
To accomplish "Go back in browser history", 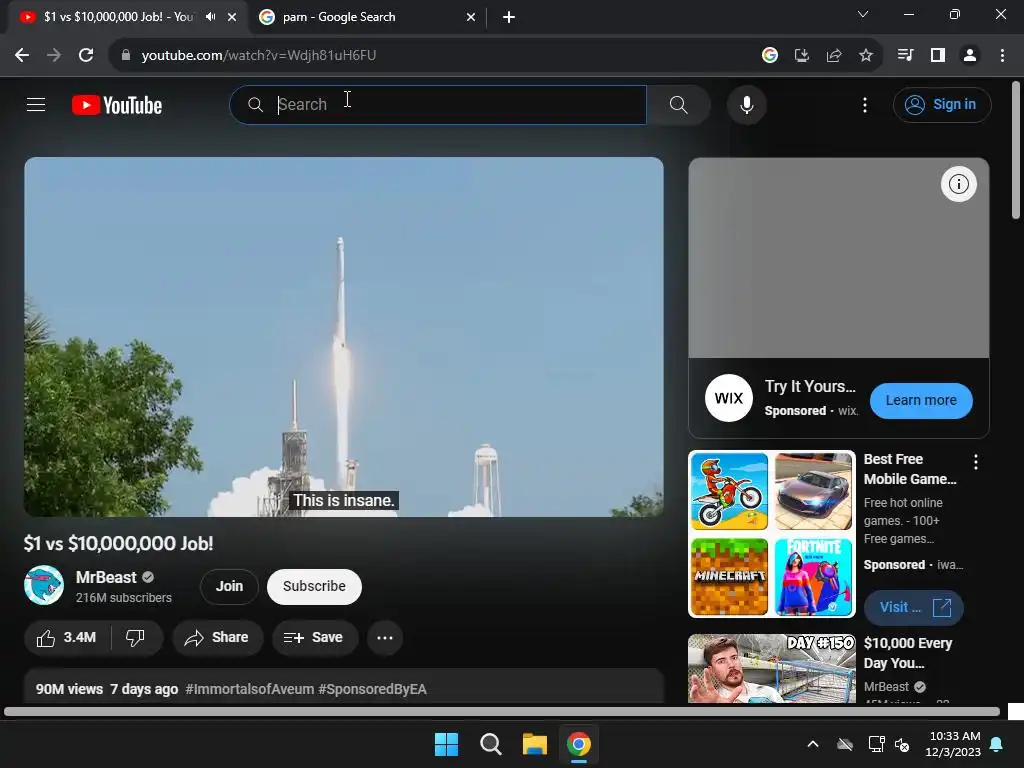I will click(22, 56).
